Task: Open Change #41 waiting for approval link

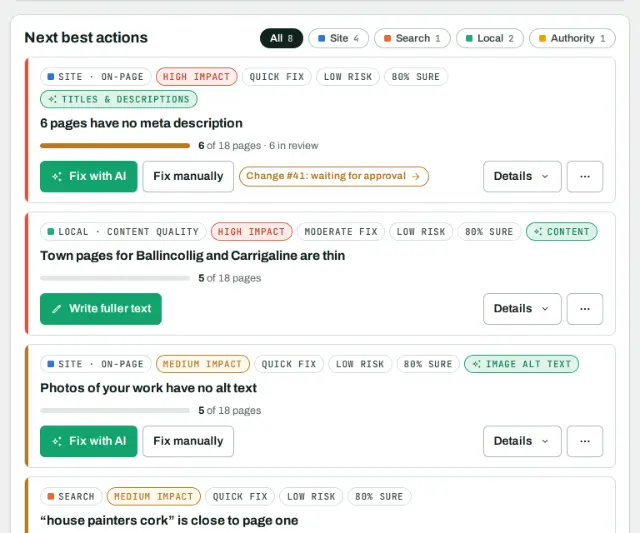Action: point(334,176)
